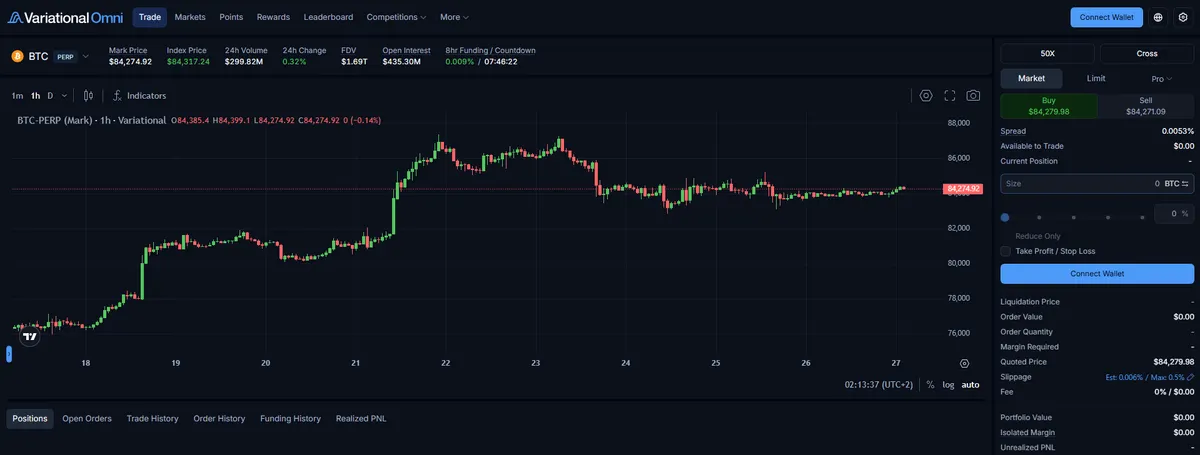Image resolution: width=1200 pixels, height=455 pixels.
Task: Open the 50X leverage selector
Action: click(x=1047, y=53)
